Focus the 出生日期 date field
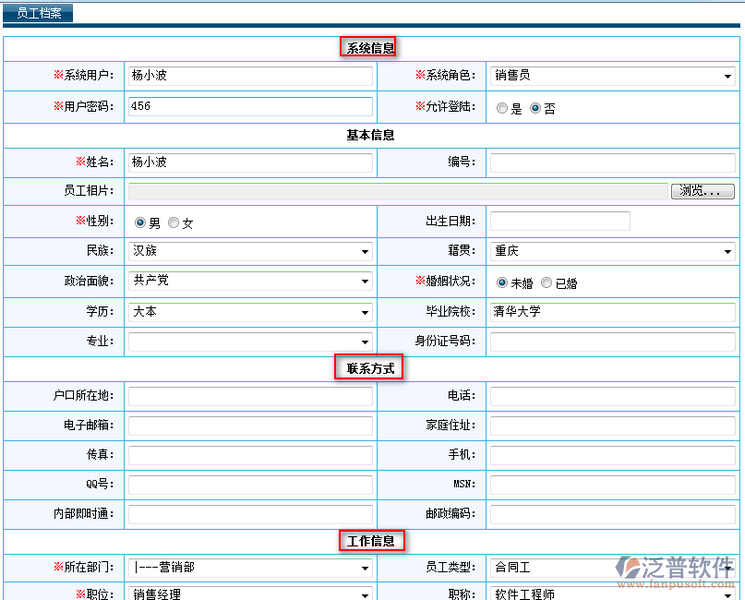 560,221
